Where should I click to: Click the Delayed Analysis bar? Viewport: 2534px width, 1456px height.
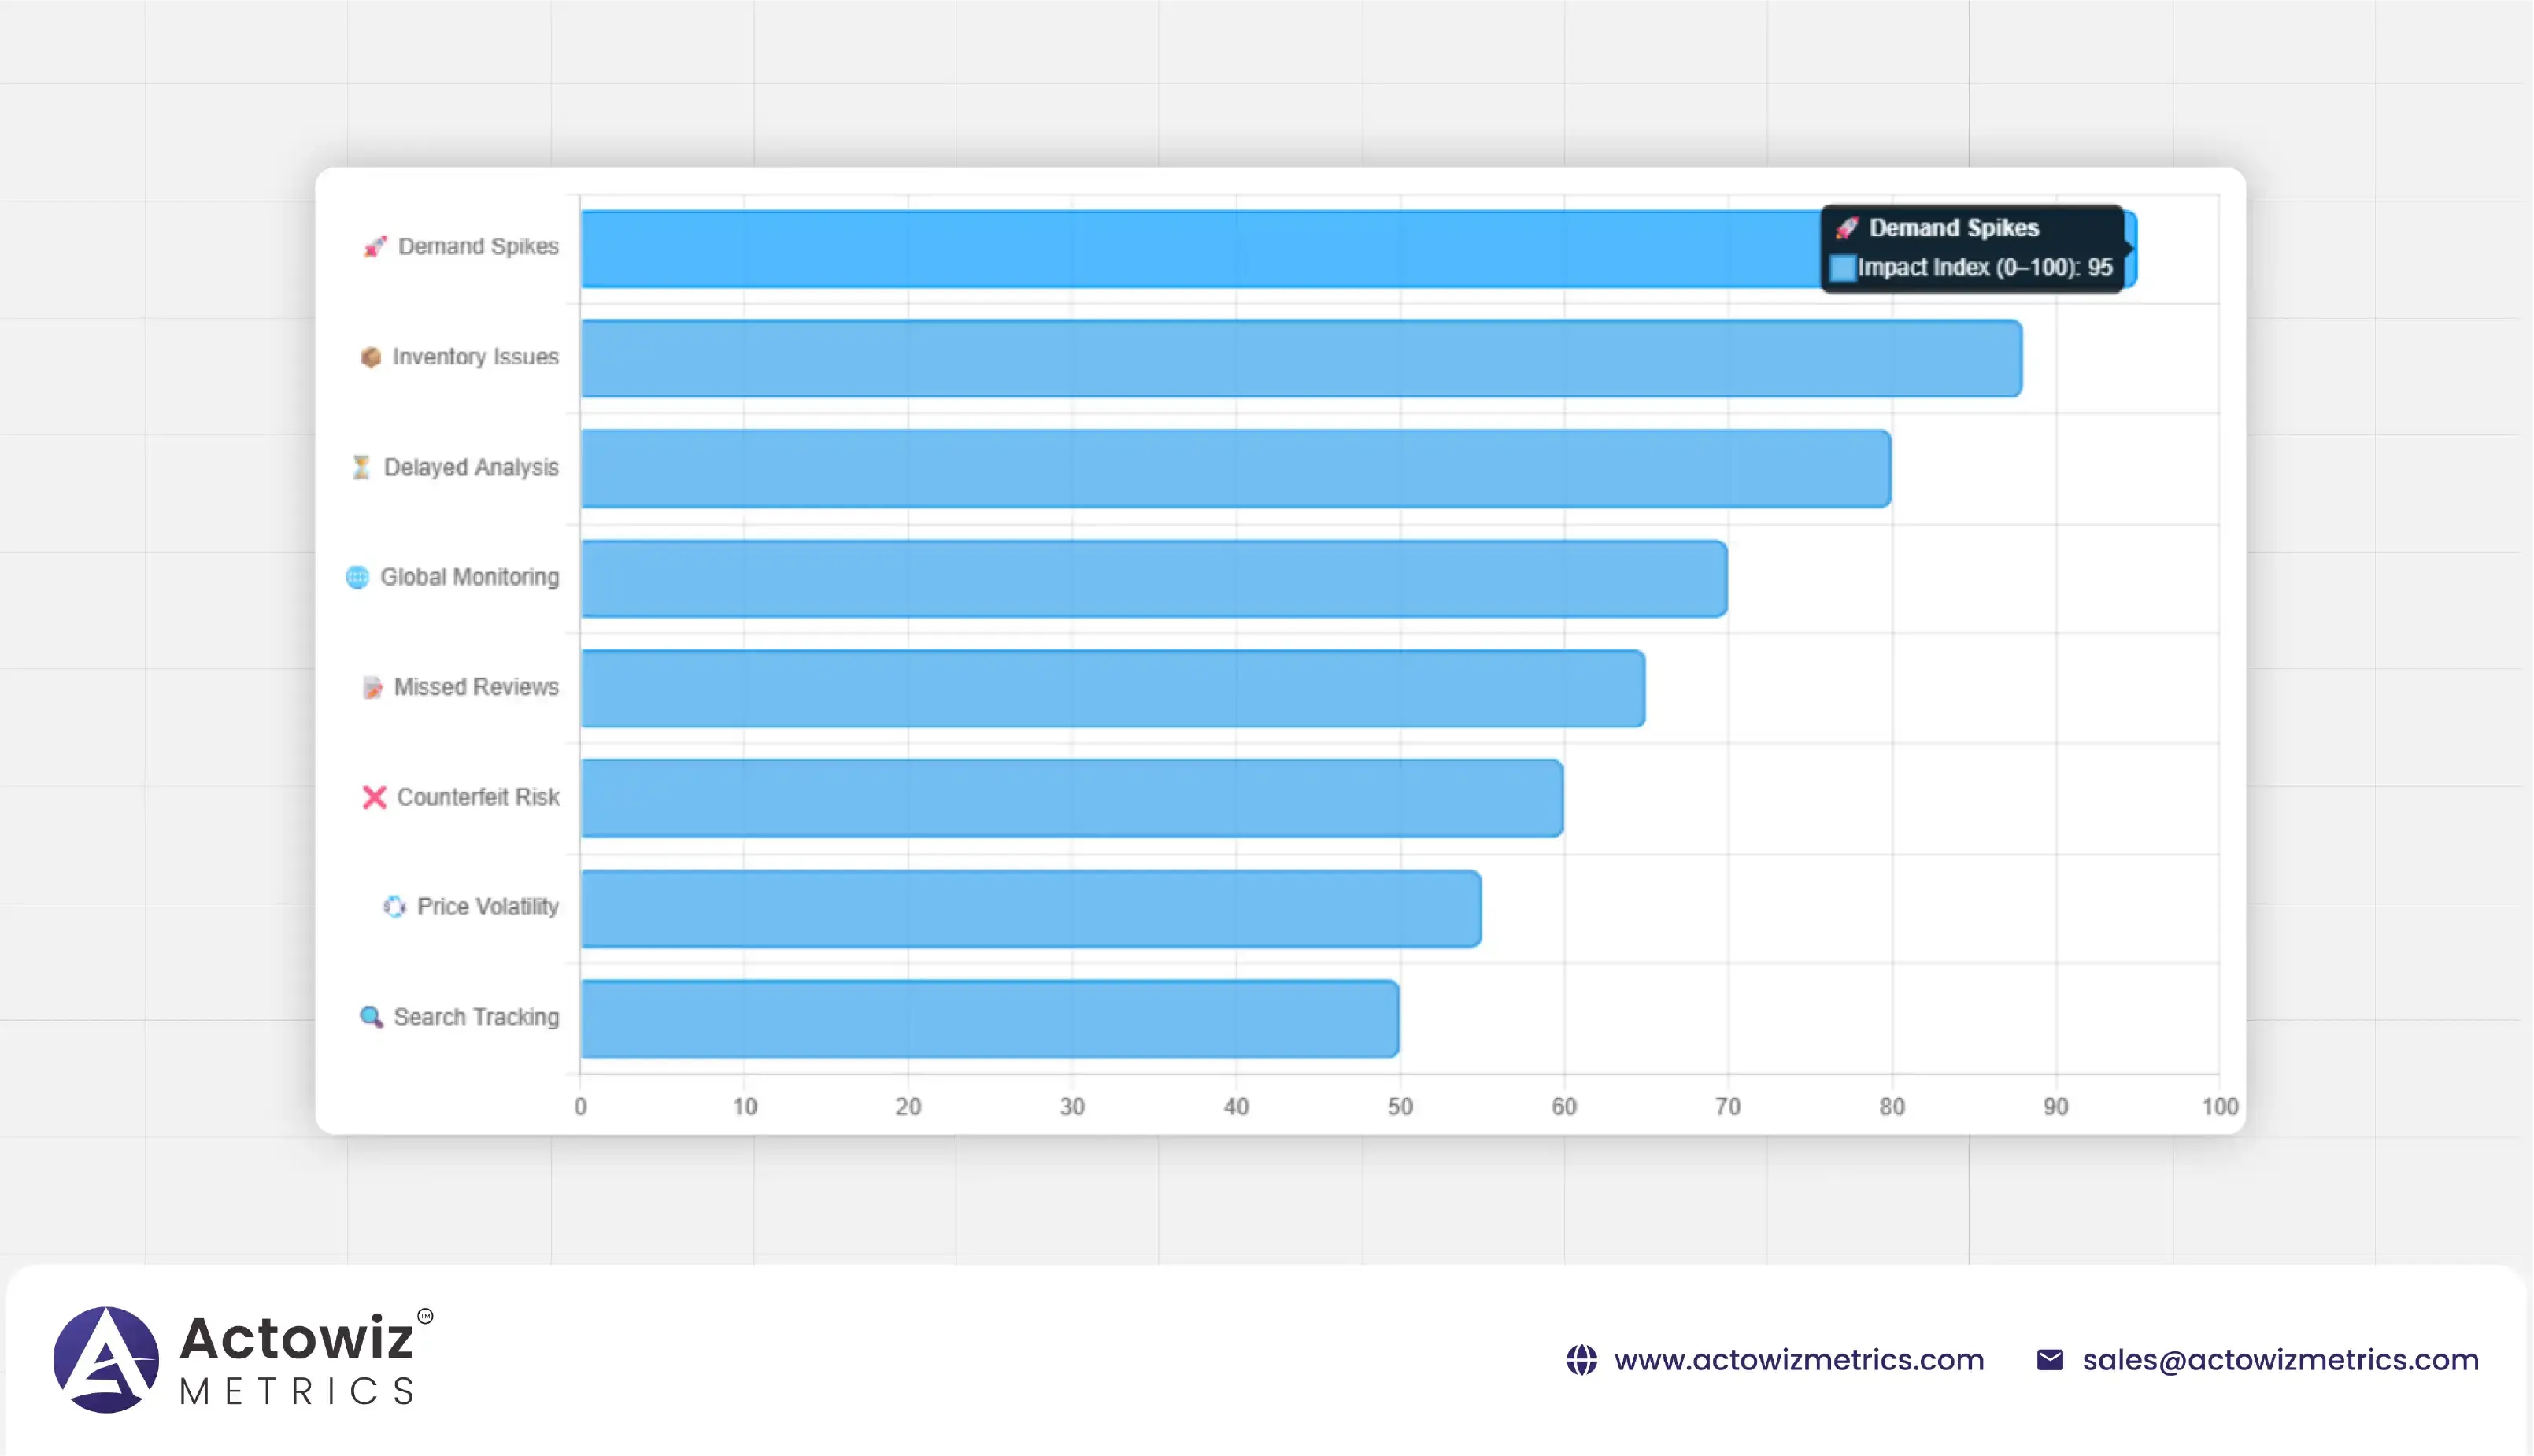click(x=1235, y=469)
